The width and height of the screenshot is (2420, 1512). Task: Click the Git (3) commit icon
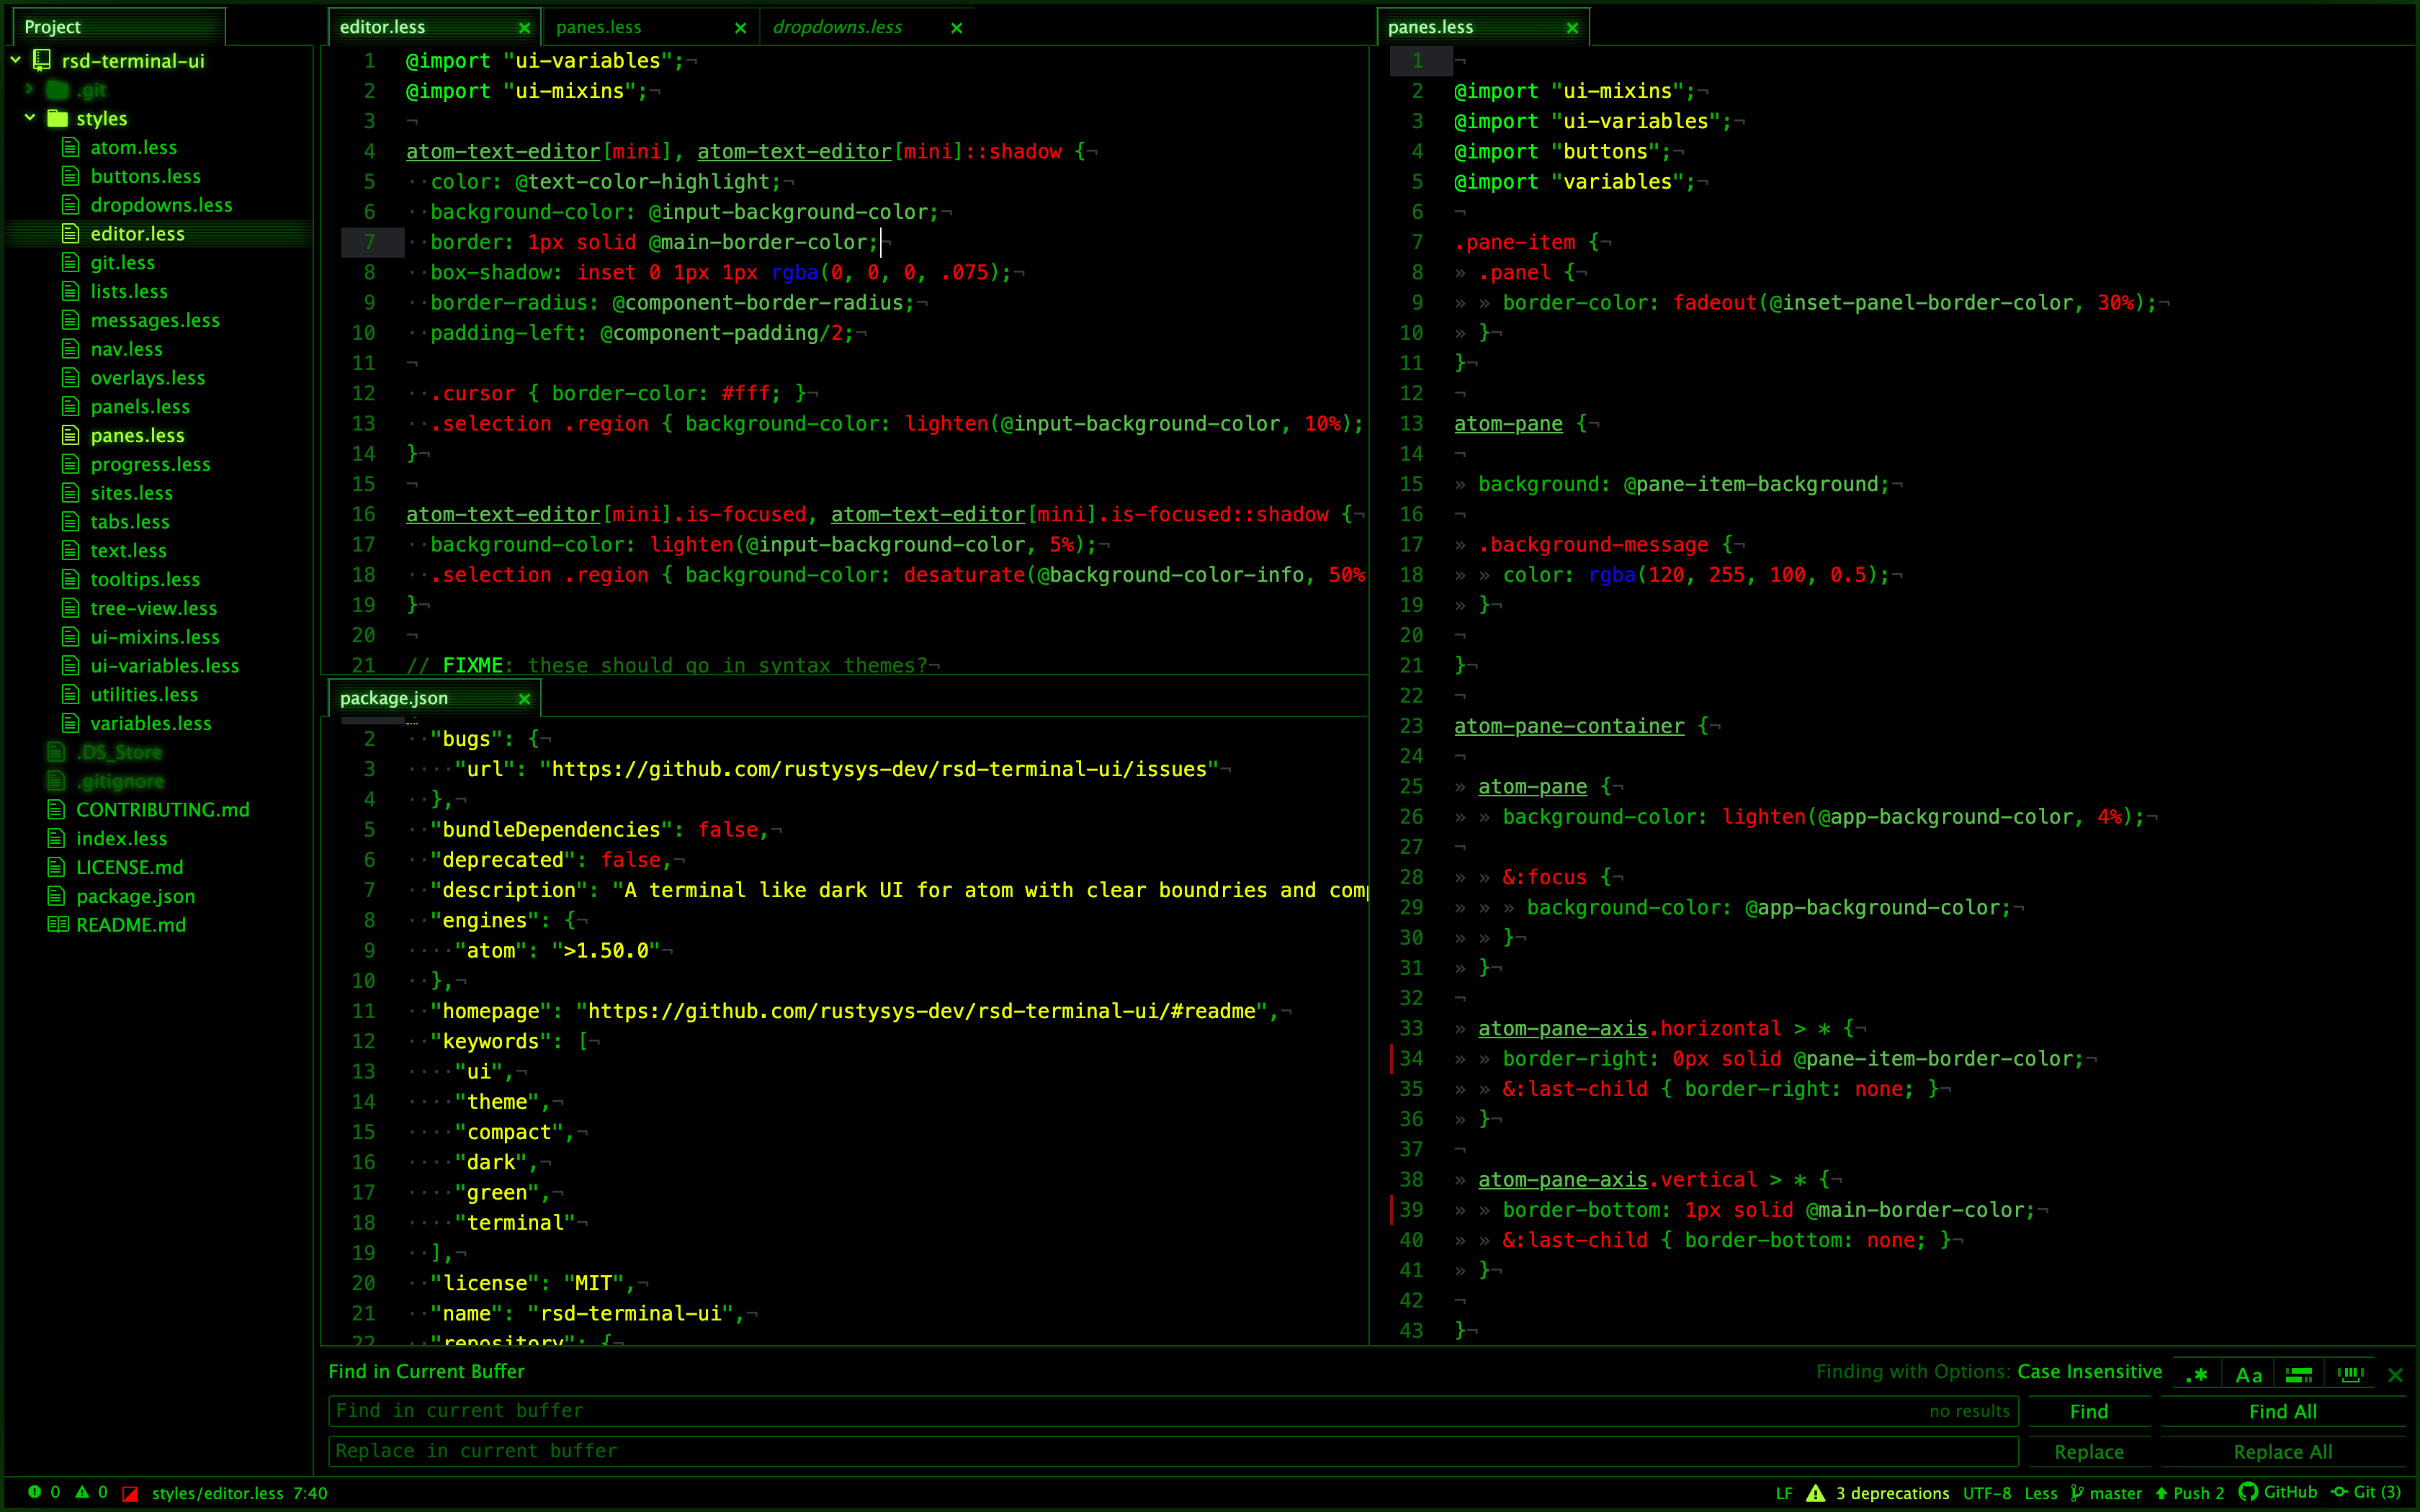point(2339,1493)
